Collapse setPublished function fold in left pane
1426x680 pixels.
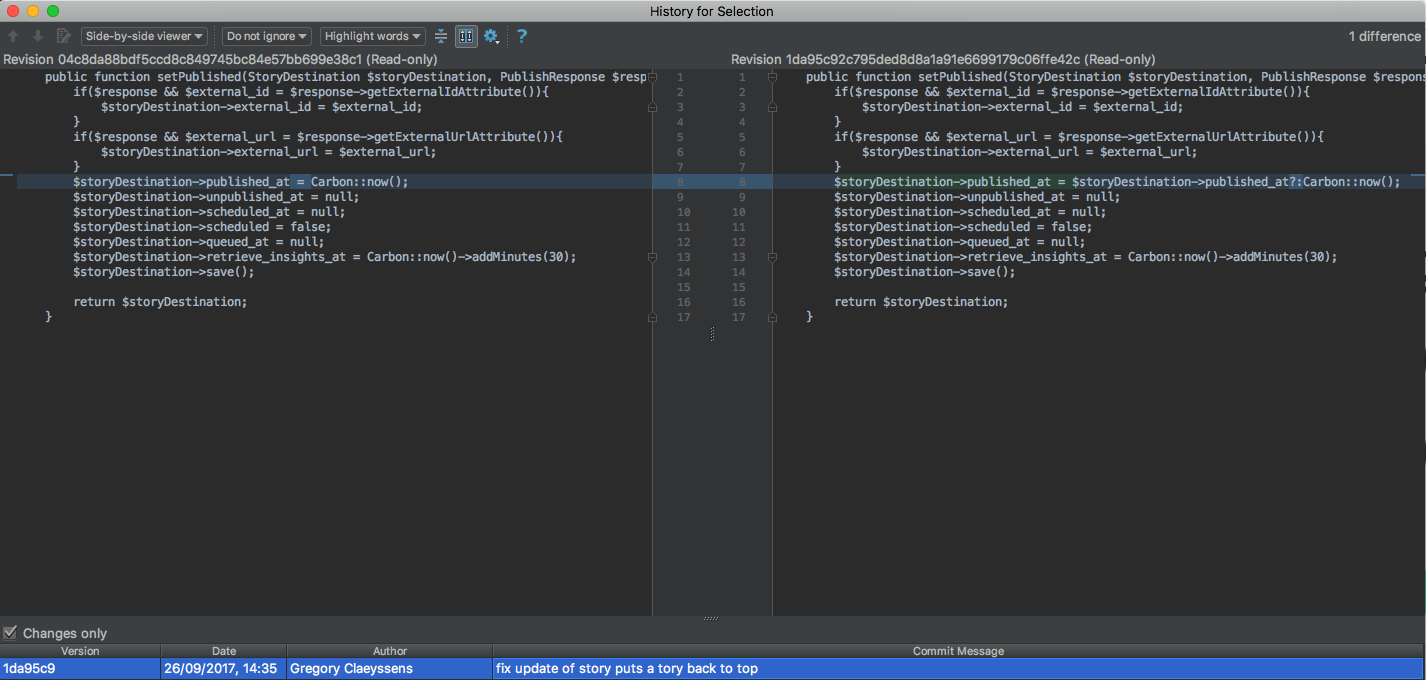652,77
